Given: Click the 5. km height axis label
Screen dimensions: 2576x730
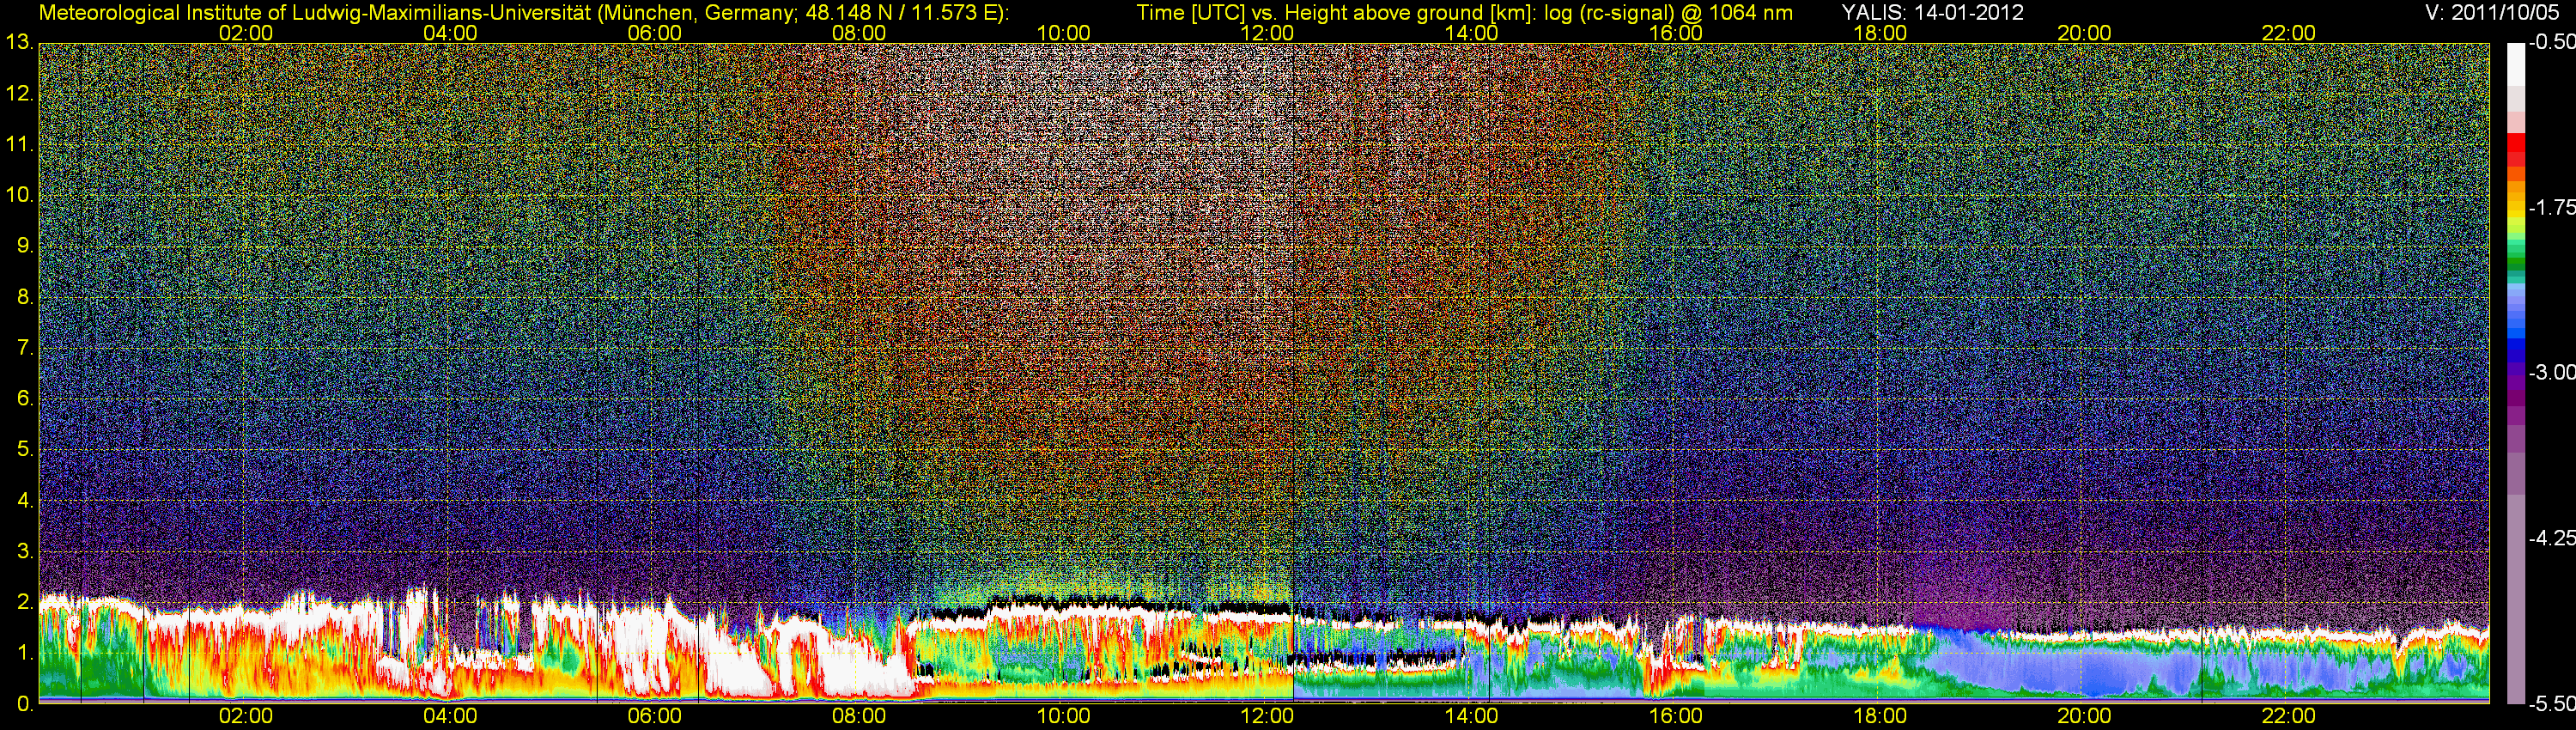Looking at the screenshot, I should click(25, 450).
